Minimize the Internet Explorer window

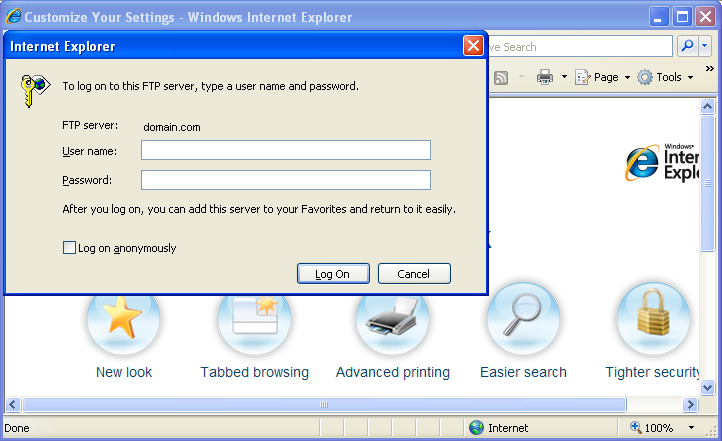coord(658,17)
